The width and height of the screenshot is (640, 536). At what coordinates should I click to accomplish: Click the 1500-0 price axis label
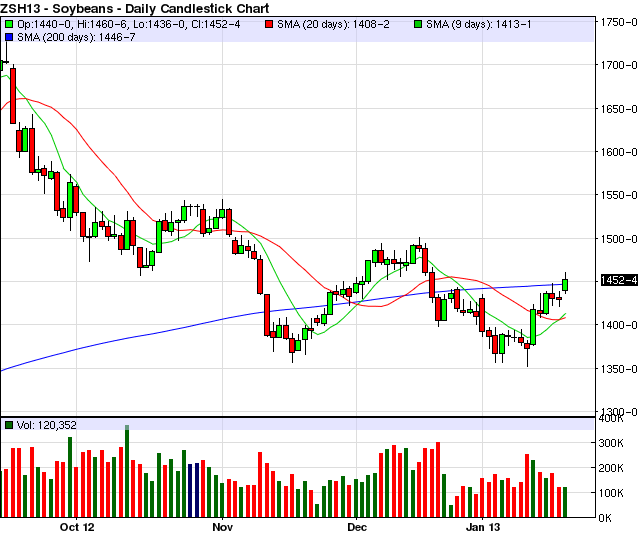[x=619, y=239]
